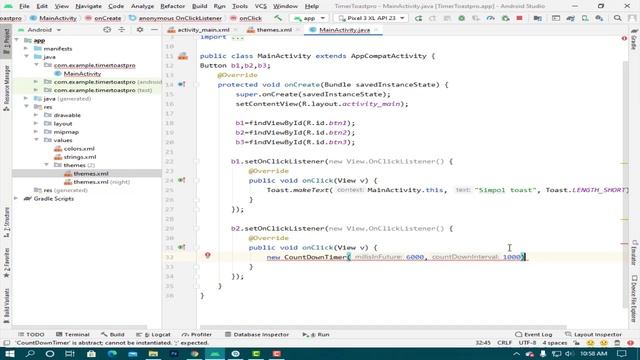Toggle tool window bars icon in status bar corner
640x360 pixels.
click(6, 343)
